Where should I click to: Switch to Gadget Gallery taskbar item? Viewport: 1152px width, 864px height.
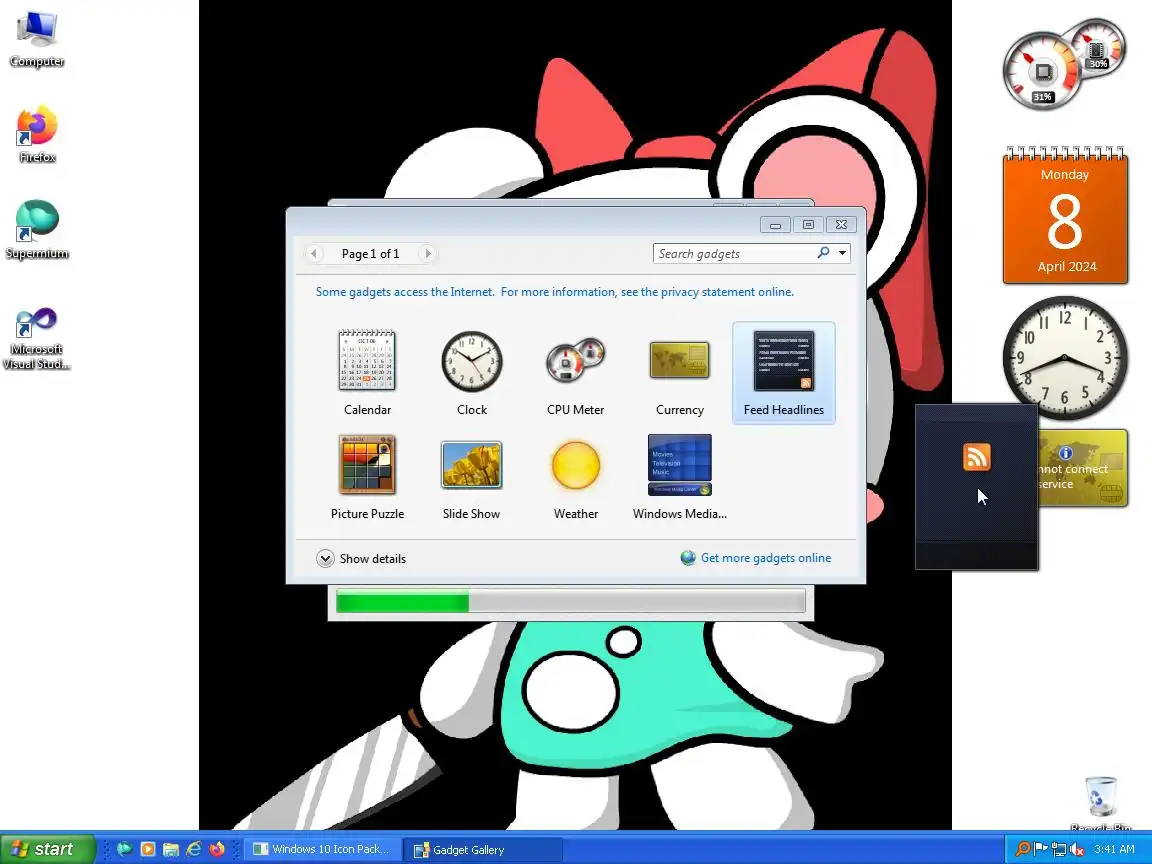coord(483,849)
